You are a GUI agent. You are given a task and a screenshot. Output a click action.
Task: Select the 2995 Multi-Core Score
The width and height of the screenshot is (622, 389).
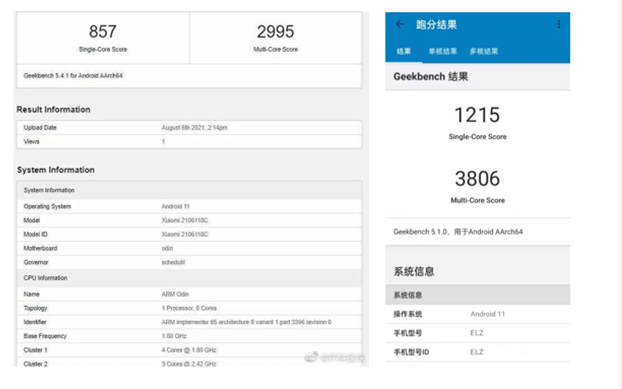pos(275,32)
